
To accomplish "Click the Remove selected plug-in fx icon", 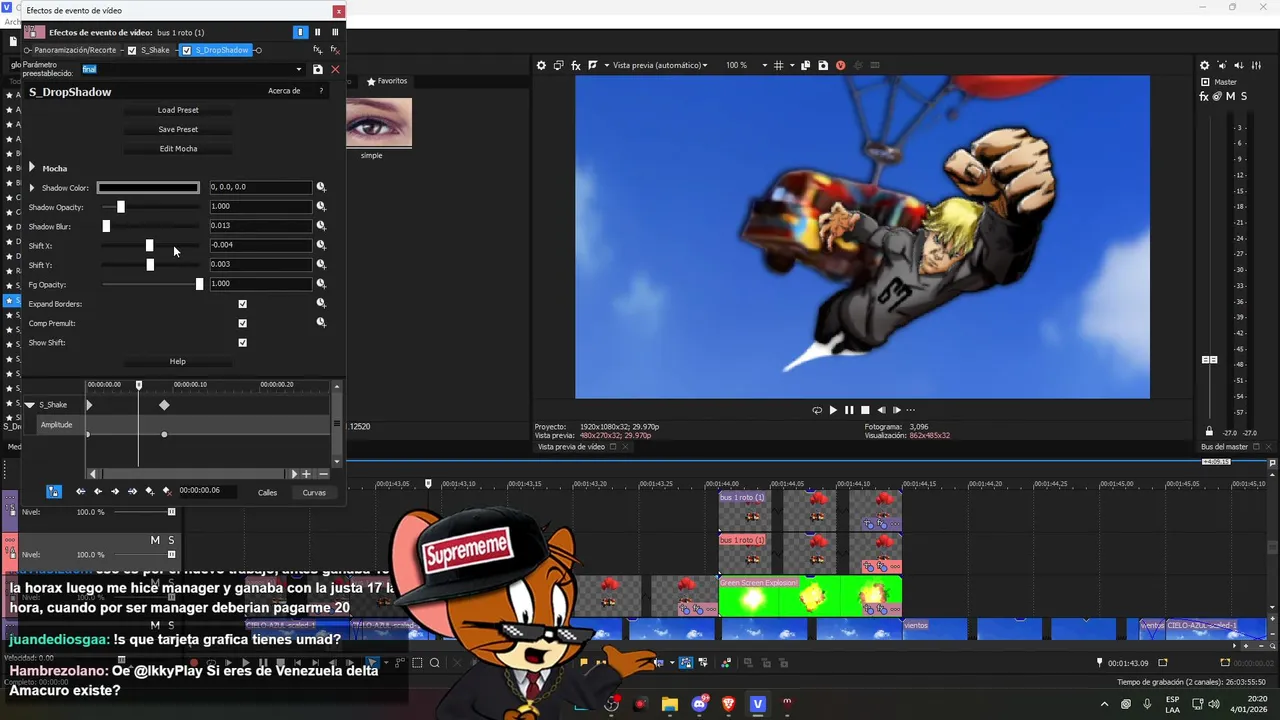I will click(335, 50).
